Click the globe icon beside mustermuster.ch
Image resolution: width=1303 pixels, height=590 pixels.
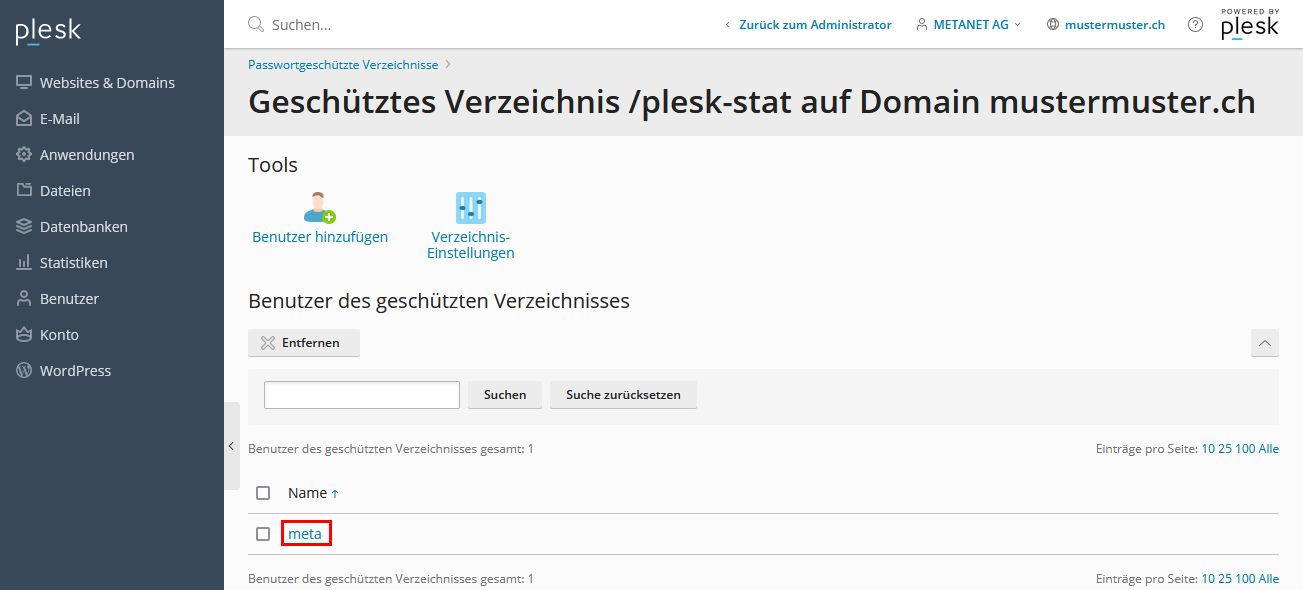(x=1053, y=25)
